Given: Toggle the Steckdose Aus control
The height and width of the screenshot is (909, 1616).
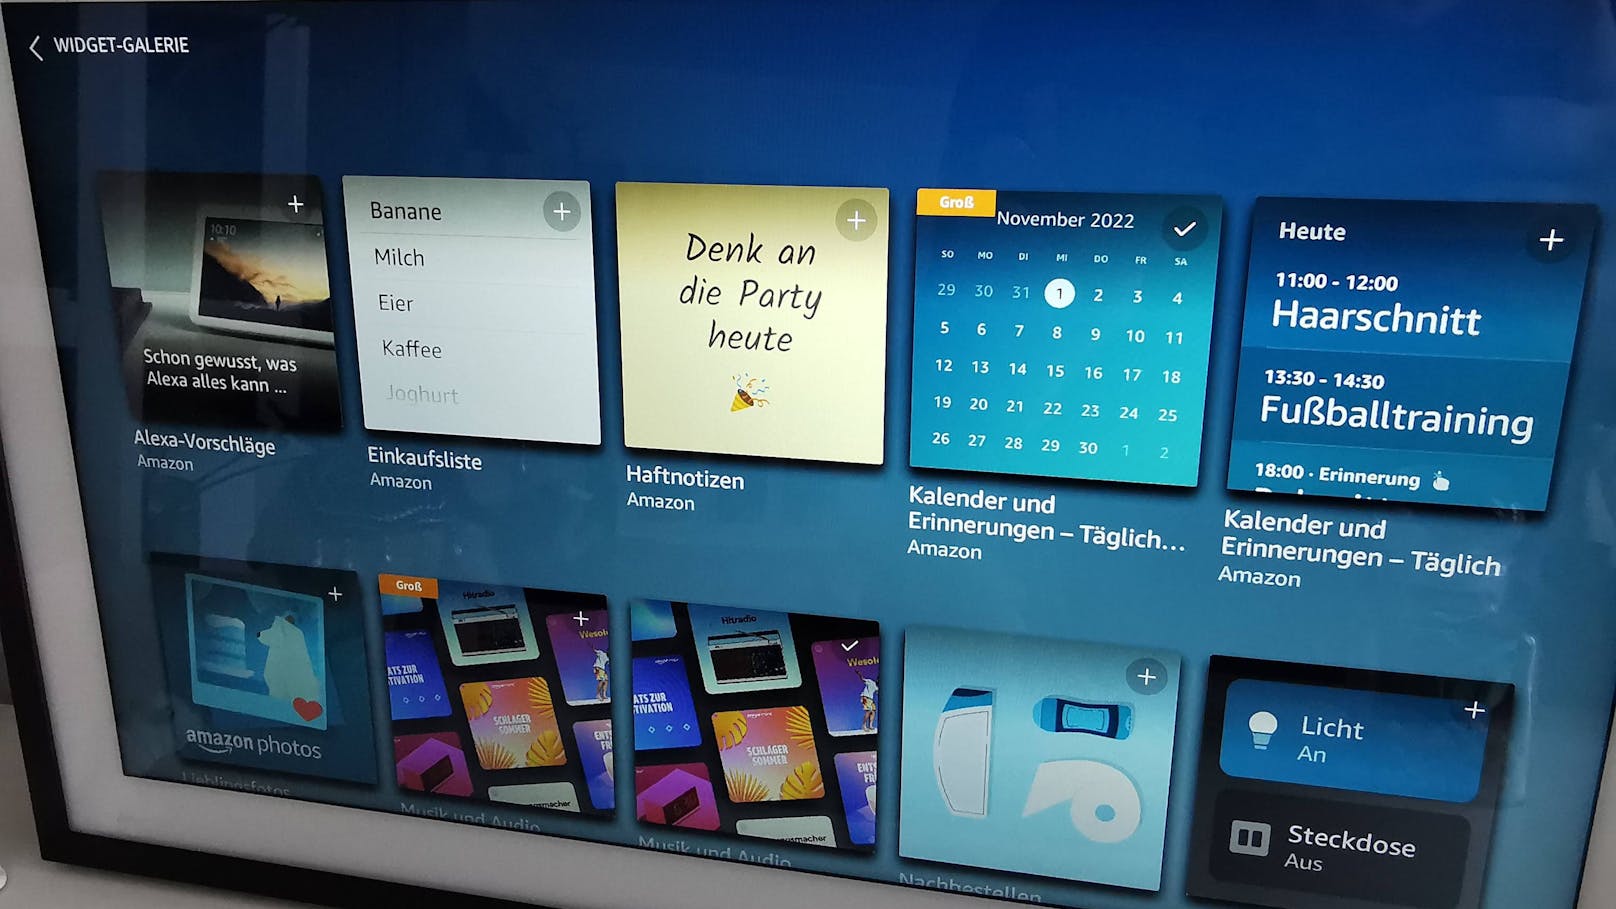Looking at the screenshot, I should [1340, 846].
